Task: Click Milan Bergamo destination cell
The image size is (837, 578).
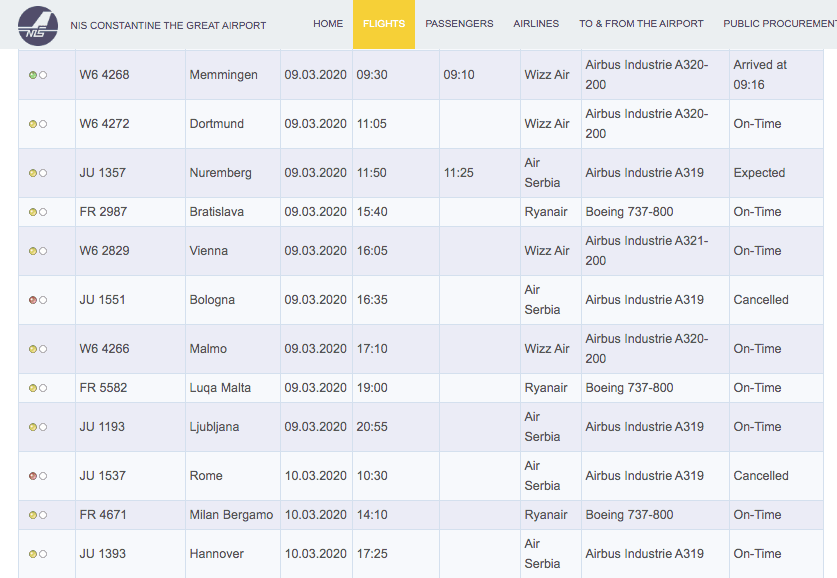Action: [231, 515]
